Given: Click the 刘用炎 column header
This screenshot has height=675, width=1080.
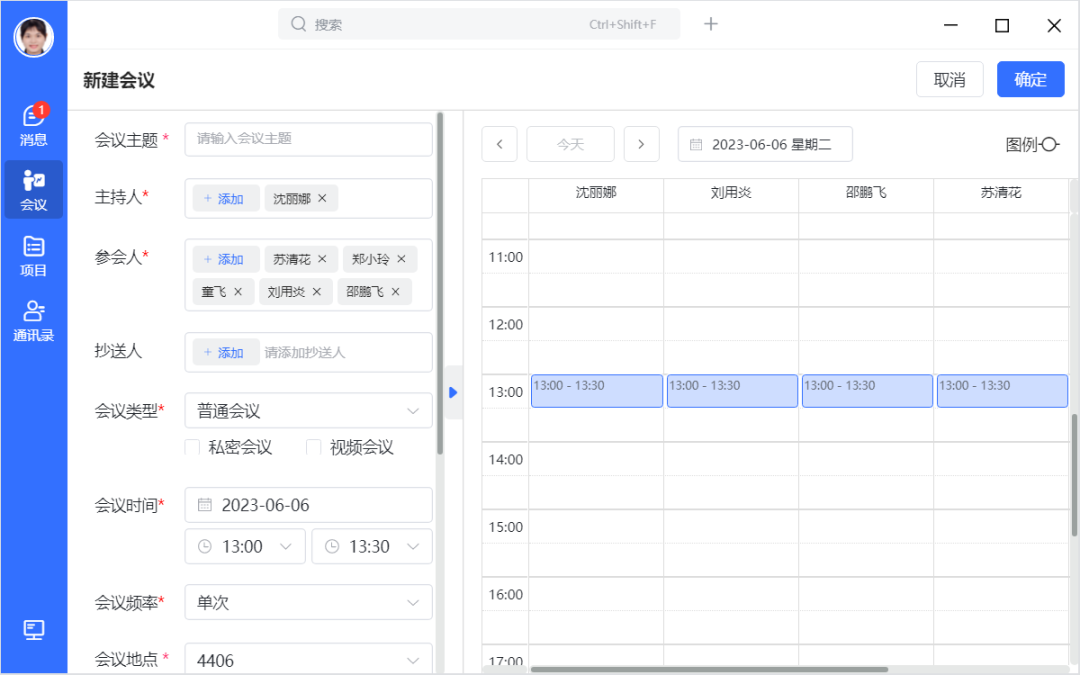Looking at the screenshot, I should [731, 193].
